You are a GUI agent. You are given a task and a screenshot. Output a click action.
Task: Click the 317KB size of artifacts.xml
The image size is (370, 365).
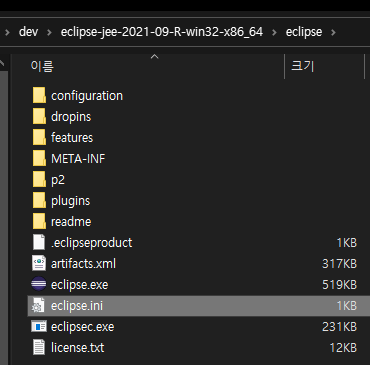pyautogui.click(x=339, y=264)
